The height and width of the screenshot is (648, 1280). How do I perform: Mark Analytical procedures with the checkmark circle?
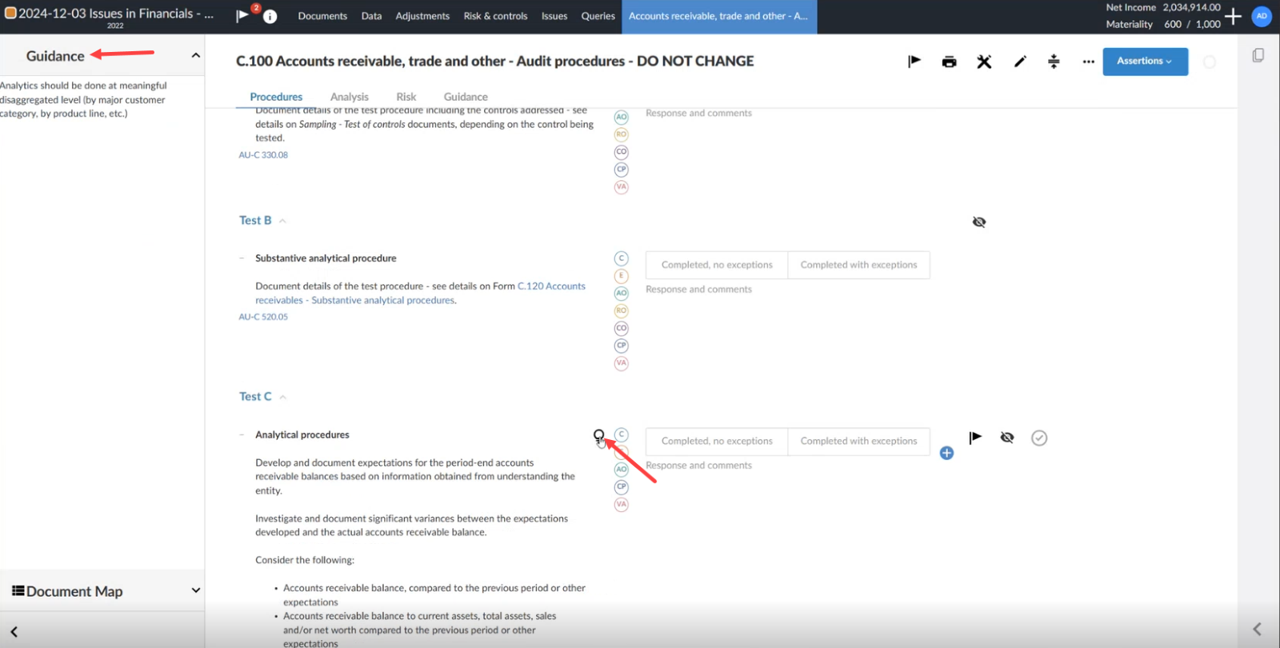[x=1039, y=438]
